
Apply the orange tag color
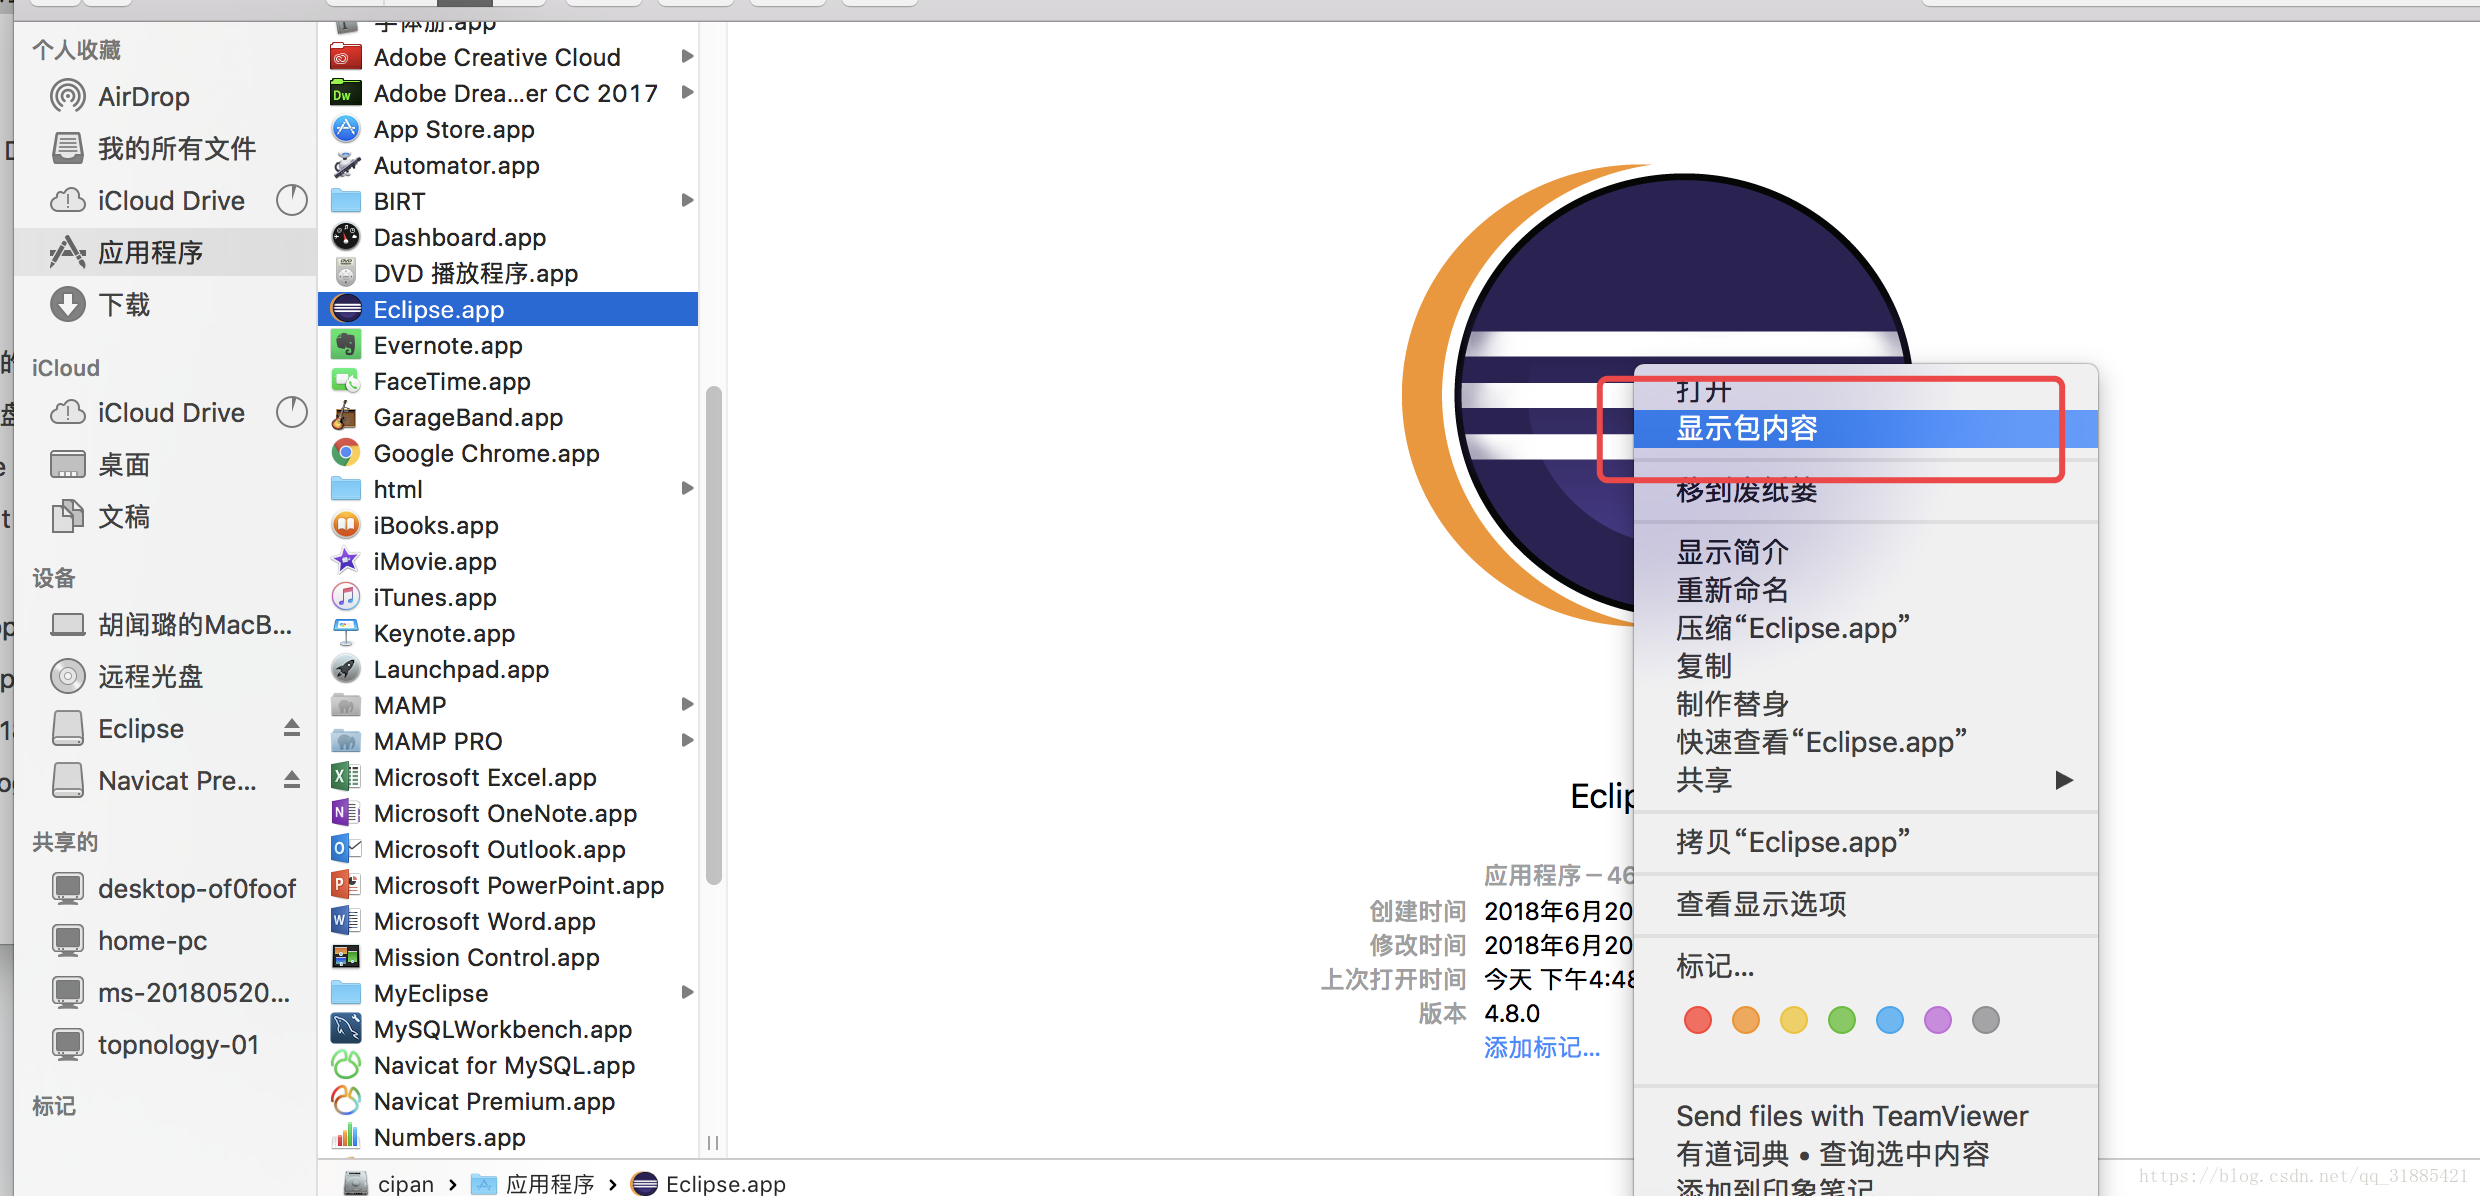(x=1746, y=1020)
